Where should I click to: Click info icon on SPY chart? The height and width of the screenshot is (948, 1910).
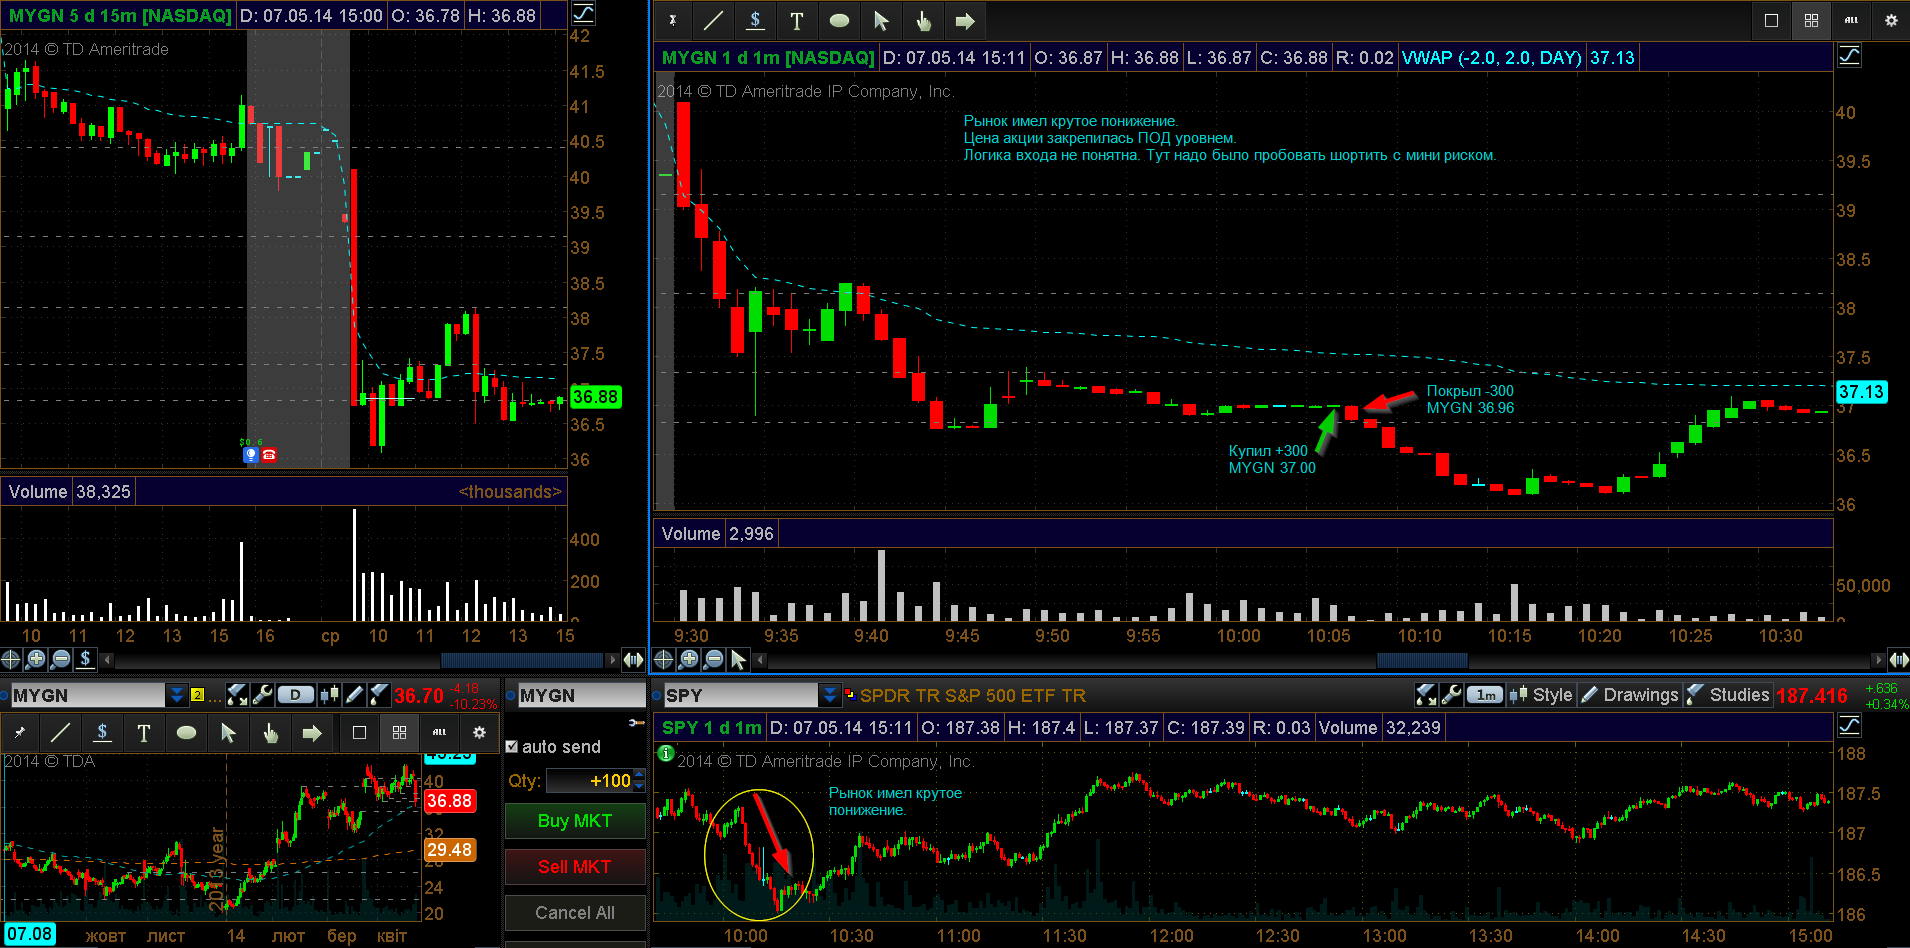coord(666,753)
